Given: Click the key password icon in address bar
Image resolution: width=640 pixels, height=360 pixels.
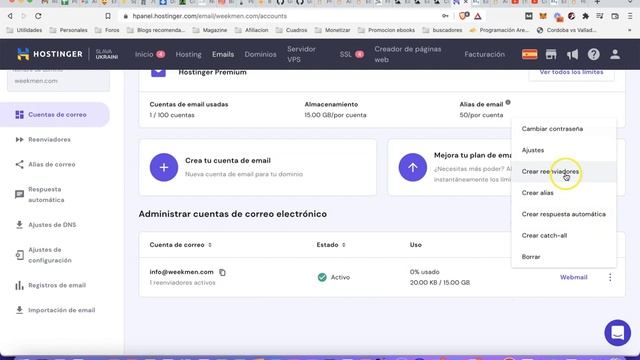Looking at the screenshot, I should click(x=445, y=16).
